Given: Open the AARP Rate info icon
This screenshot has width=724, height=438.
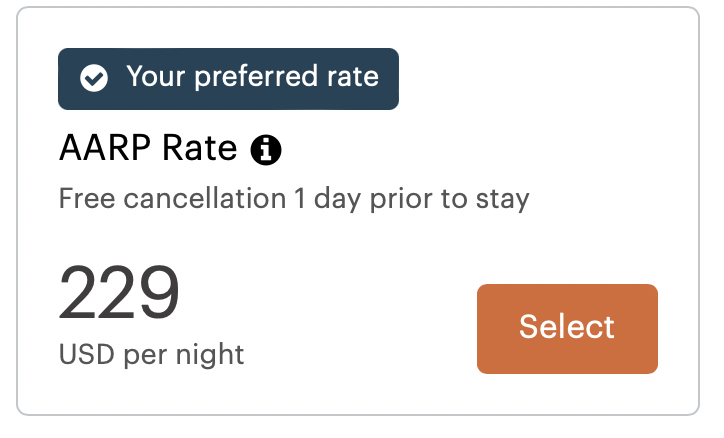Looking at the screenshot, I should [265, 150].
